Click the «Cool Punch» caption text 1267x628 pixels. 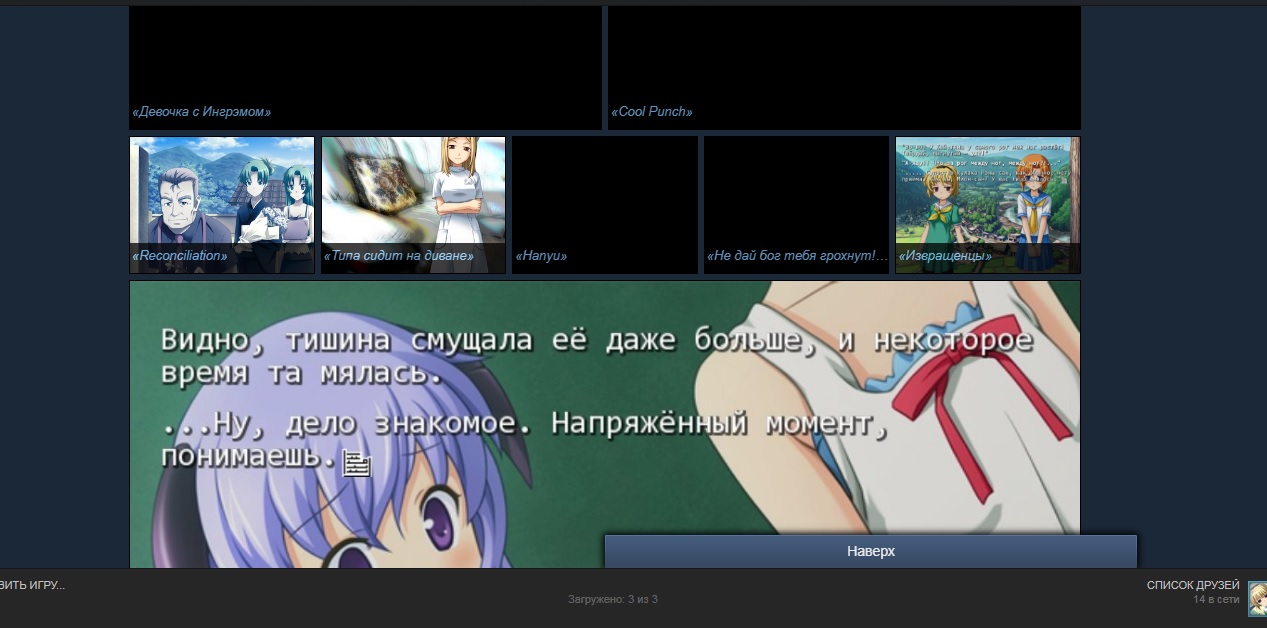(x=652, y=112)
